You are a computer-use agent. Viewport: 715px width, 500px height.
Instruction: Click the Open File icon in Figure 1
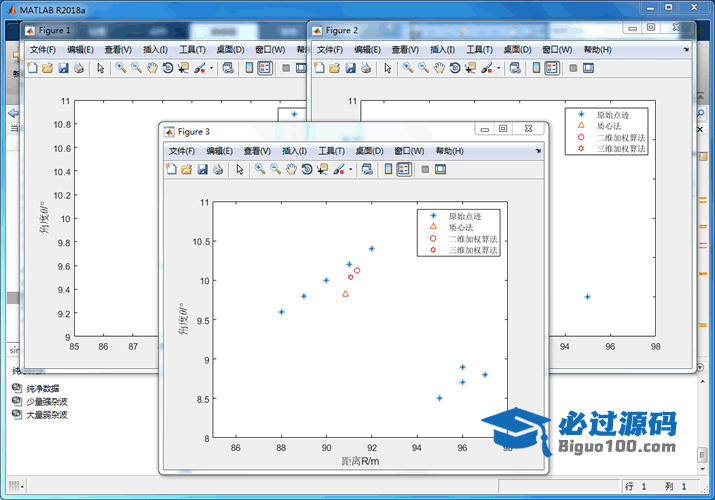click(47, 68)
